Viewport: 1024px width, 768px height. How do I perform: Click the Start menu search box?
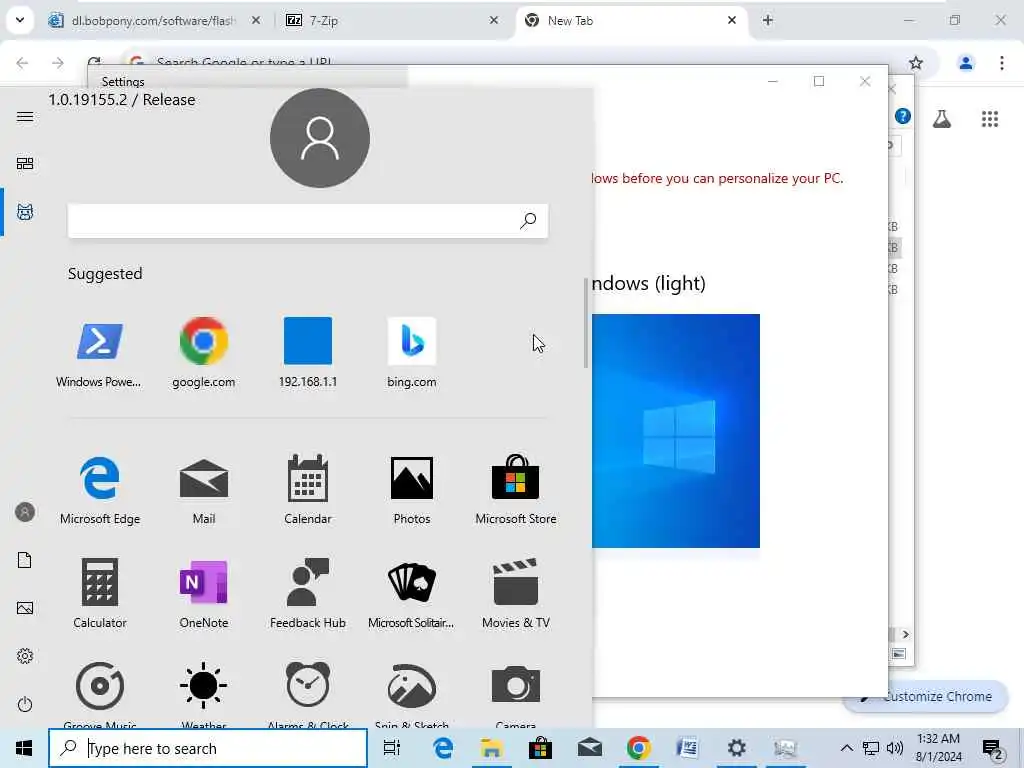pyautogui.click(x=308, y=221)
